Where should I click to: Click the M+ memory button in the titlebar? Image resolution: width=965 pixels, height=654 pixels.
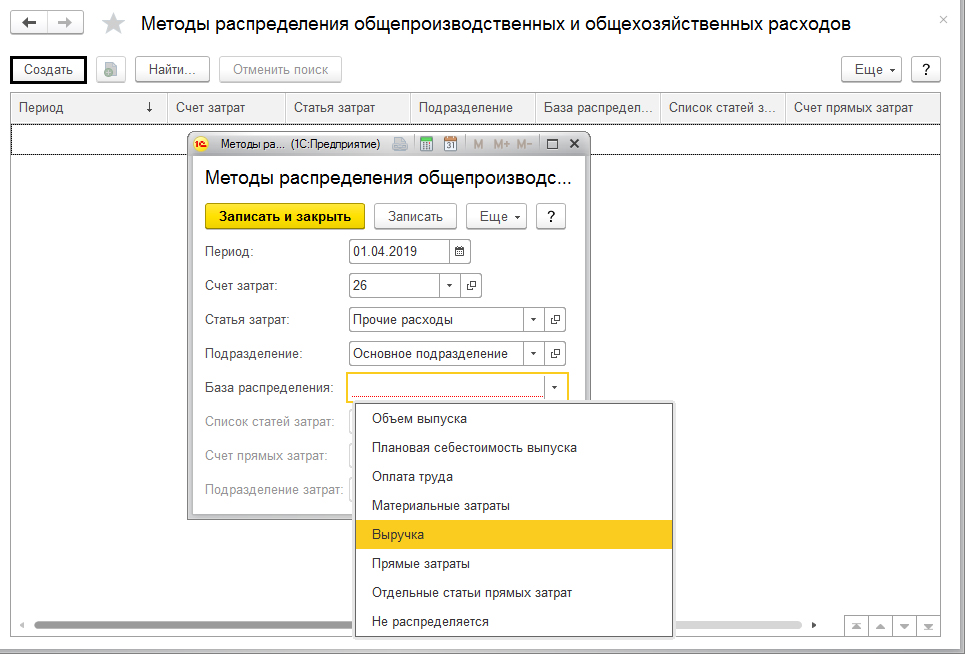coord(501,144)
